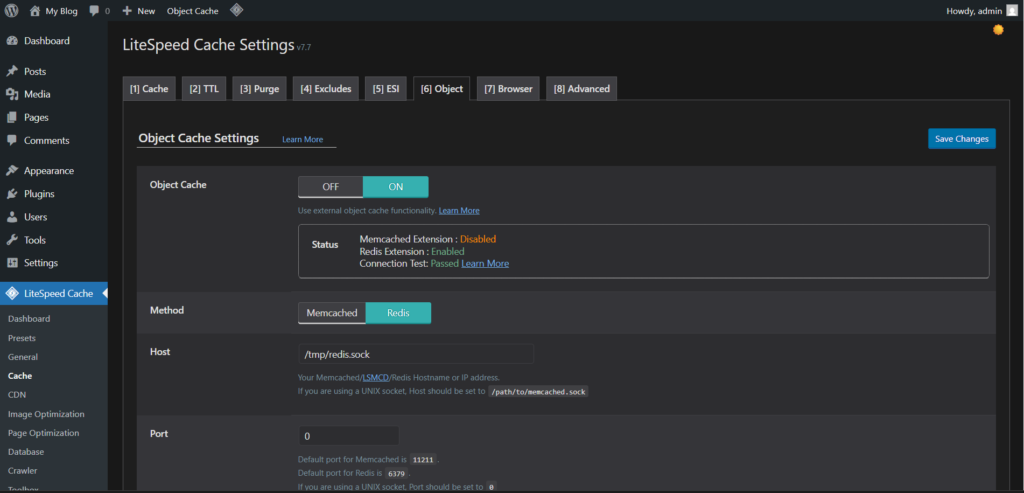Open Learn More beside Object Cache Settings
Image resolution: width=1024 pixels, height=493 pixels.
(x=302, y=140)
